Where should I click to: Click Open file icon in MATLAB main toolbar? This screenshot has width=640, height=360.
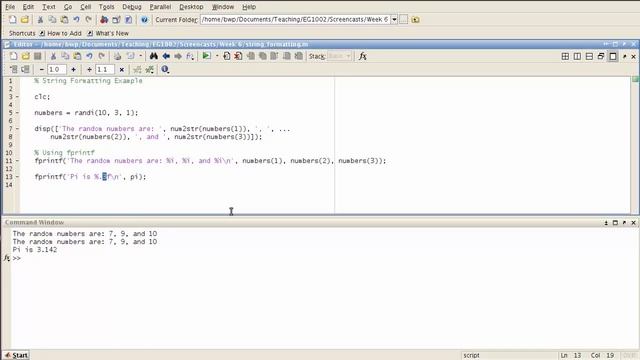point(25,19)
